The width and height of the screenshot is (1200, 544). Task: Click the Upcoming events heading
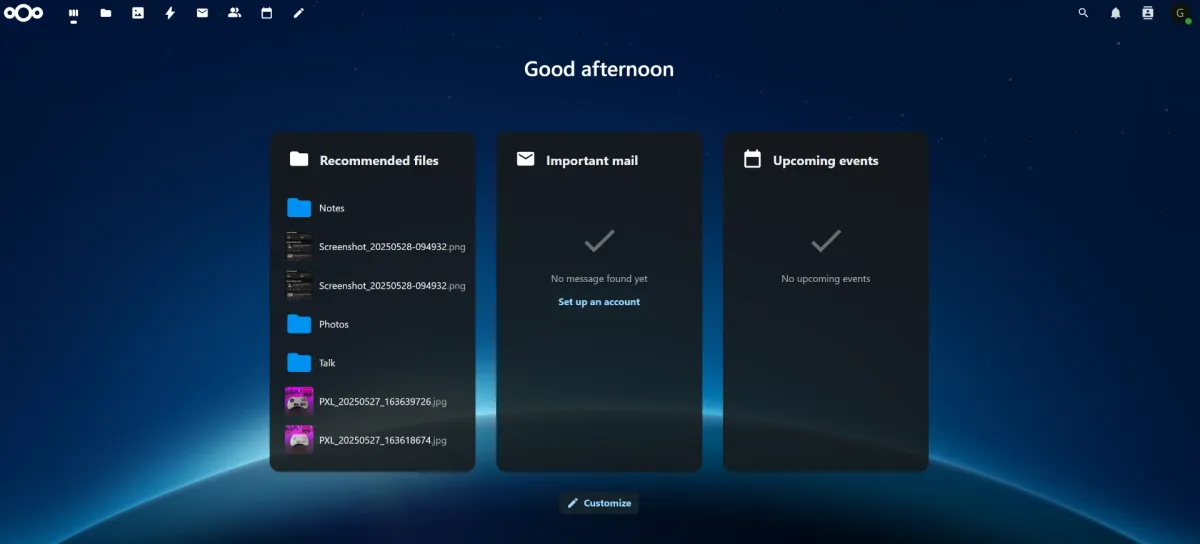click(x=826, y=160)
